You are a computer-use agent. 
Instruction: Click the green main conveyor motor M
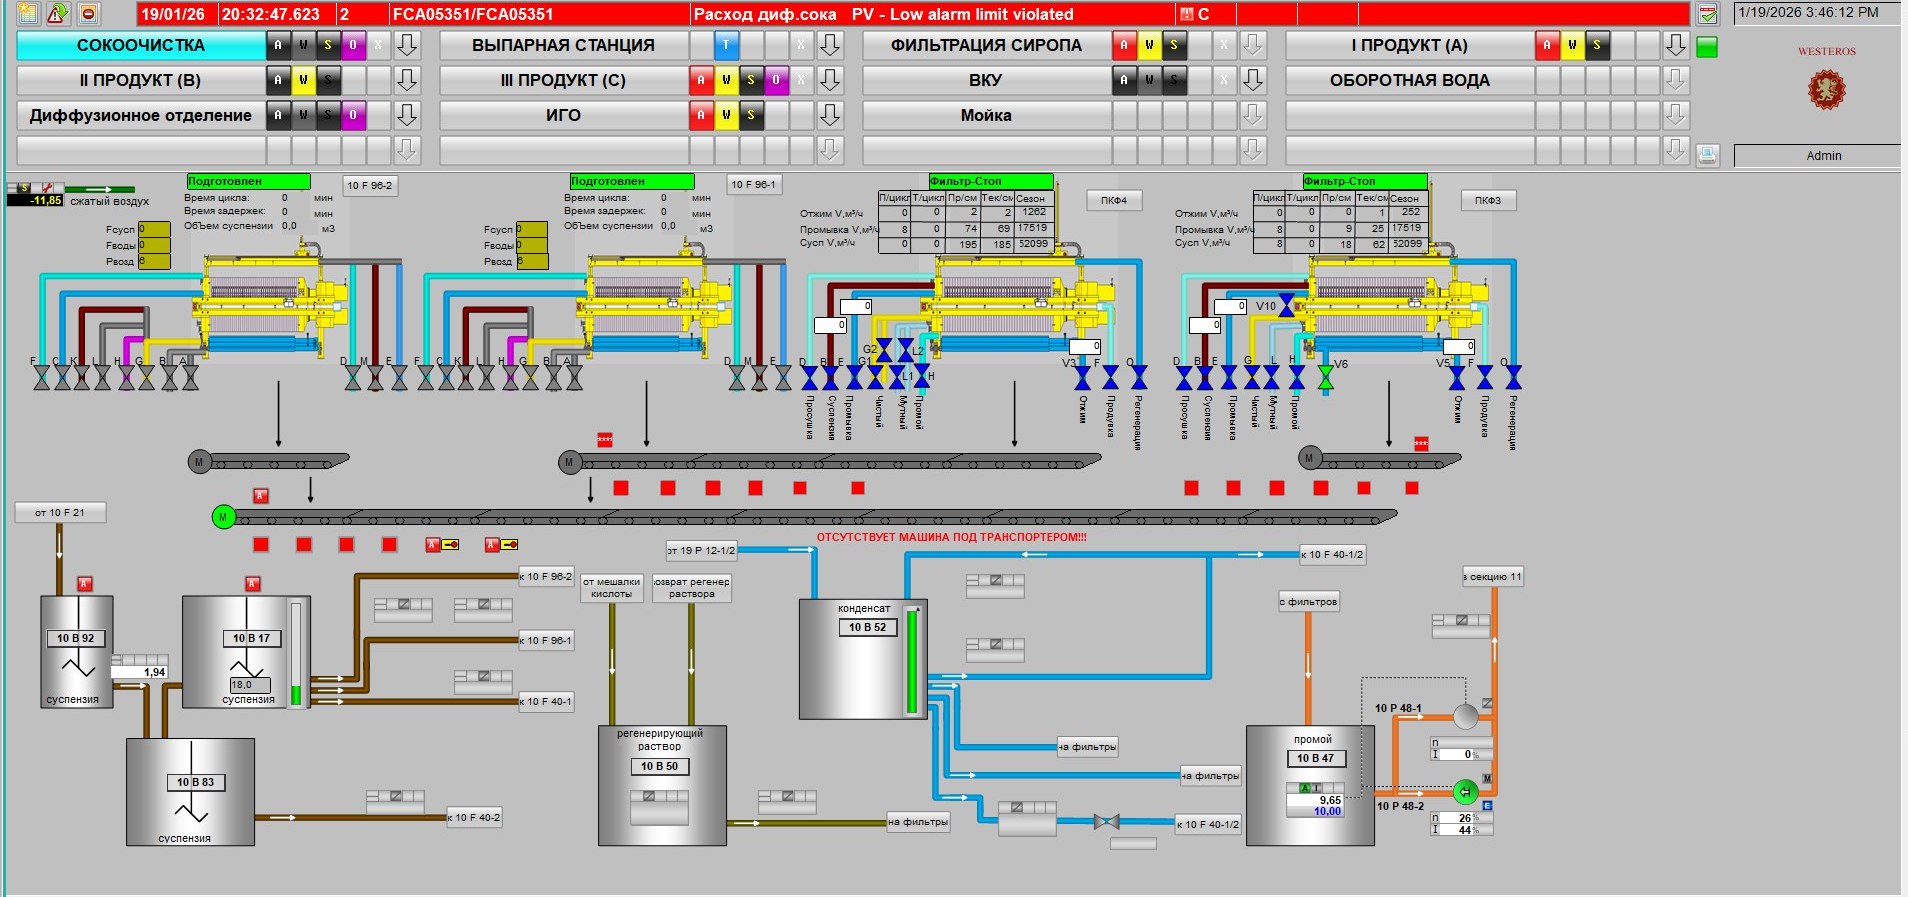tap(223, 516)
